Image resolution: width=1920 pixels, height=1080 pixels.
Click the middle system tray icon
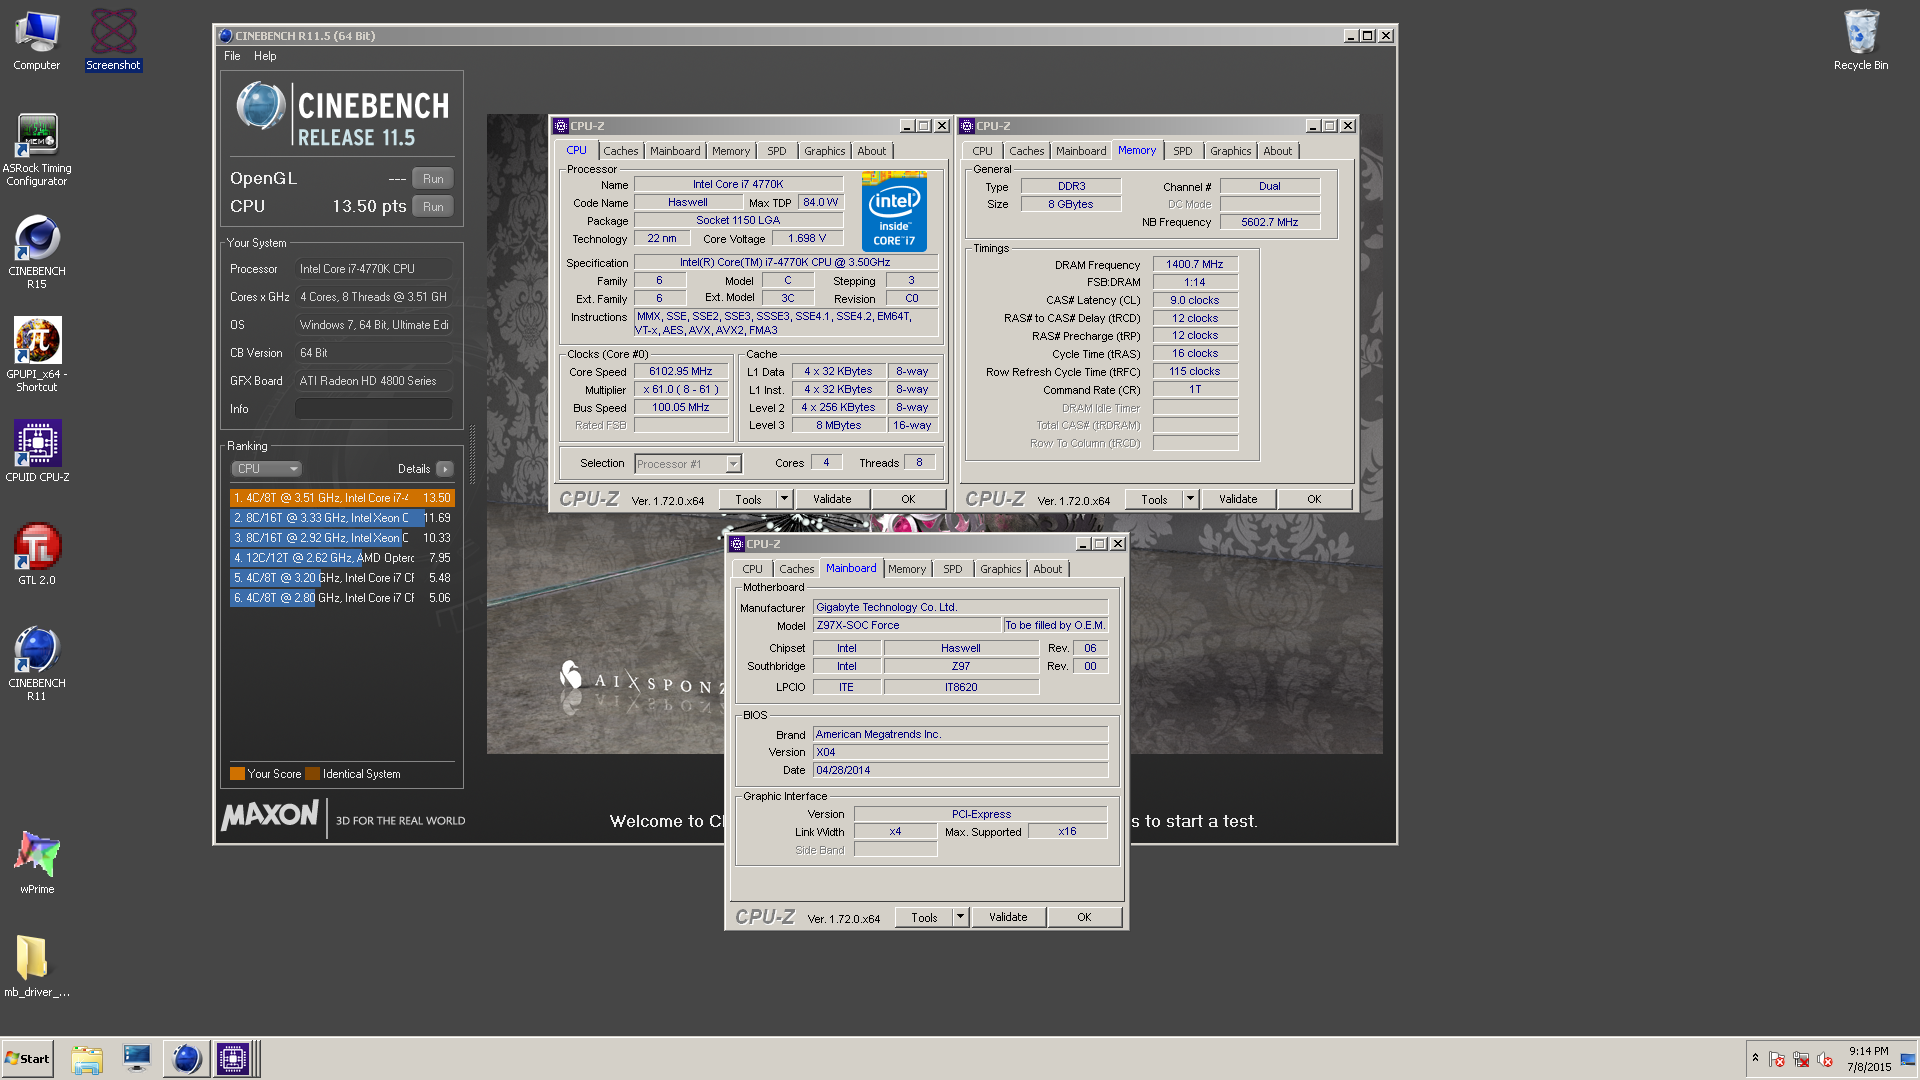pyautogui.click(x=1801, y=1060)
